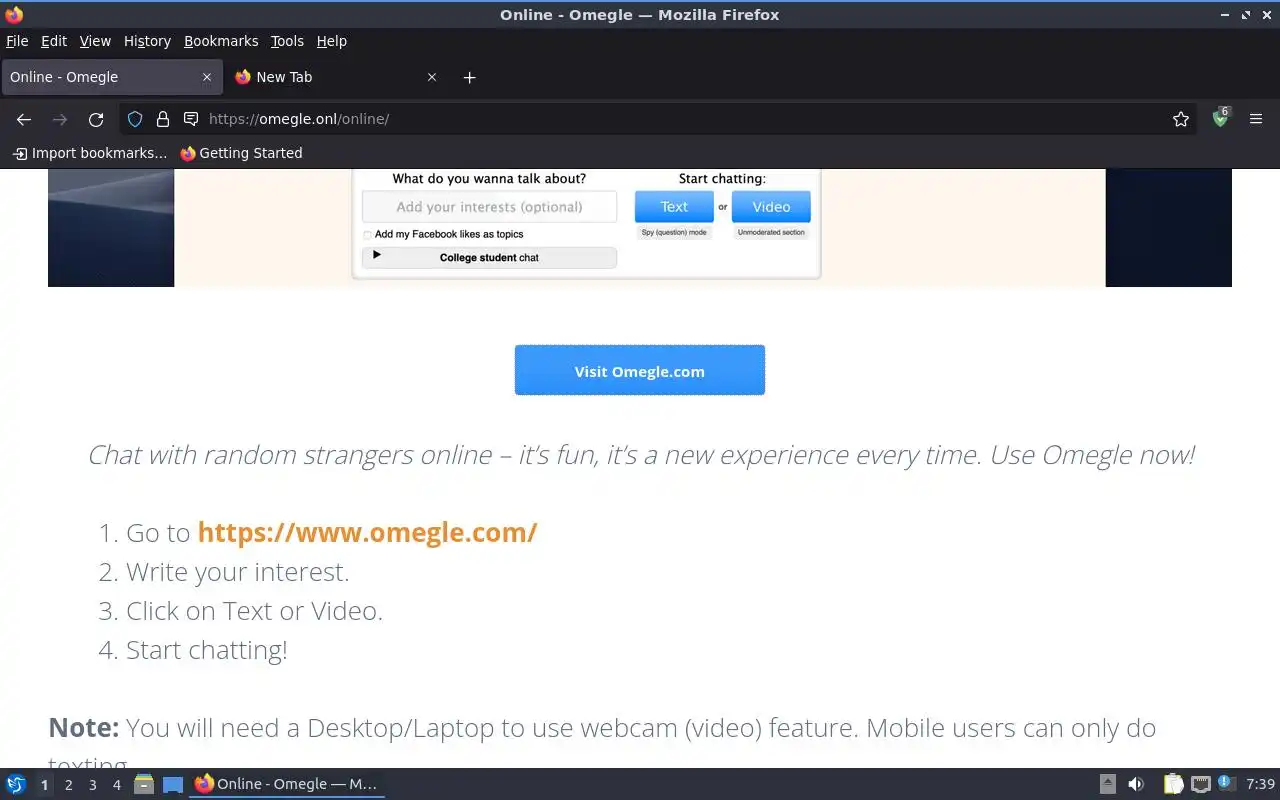Click the bold 'Note:' text
Image resolution: width=1280 pixels, height=800 pixels.
point(84,727)
